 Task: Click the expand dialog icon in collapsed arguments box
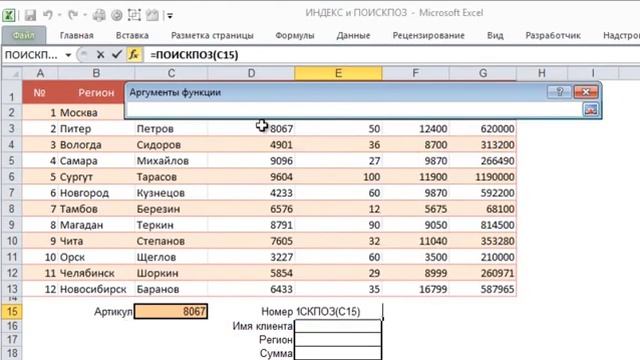tap(591, 109)
